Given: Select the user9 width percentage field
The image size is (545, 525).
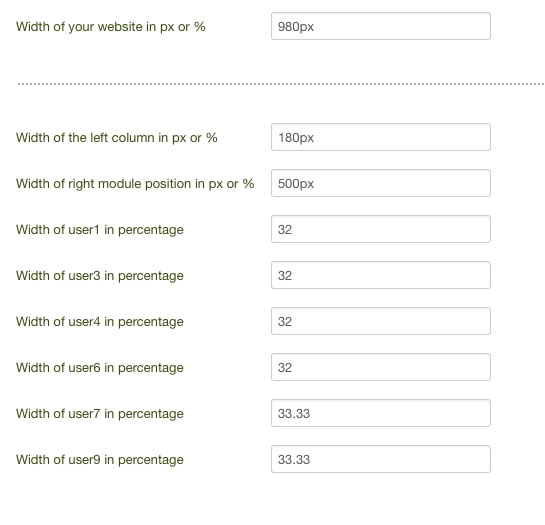Looking at the screenshot, I should click(x=381, y=459).
